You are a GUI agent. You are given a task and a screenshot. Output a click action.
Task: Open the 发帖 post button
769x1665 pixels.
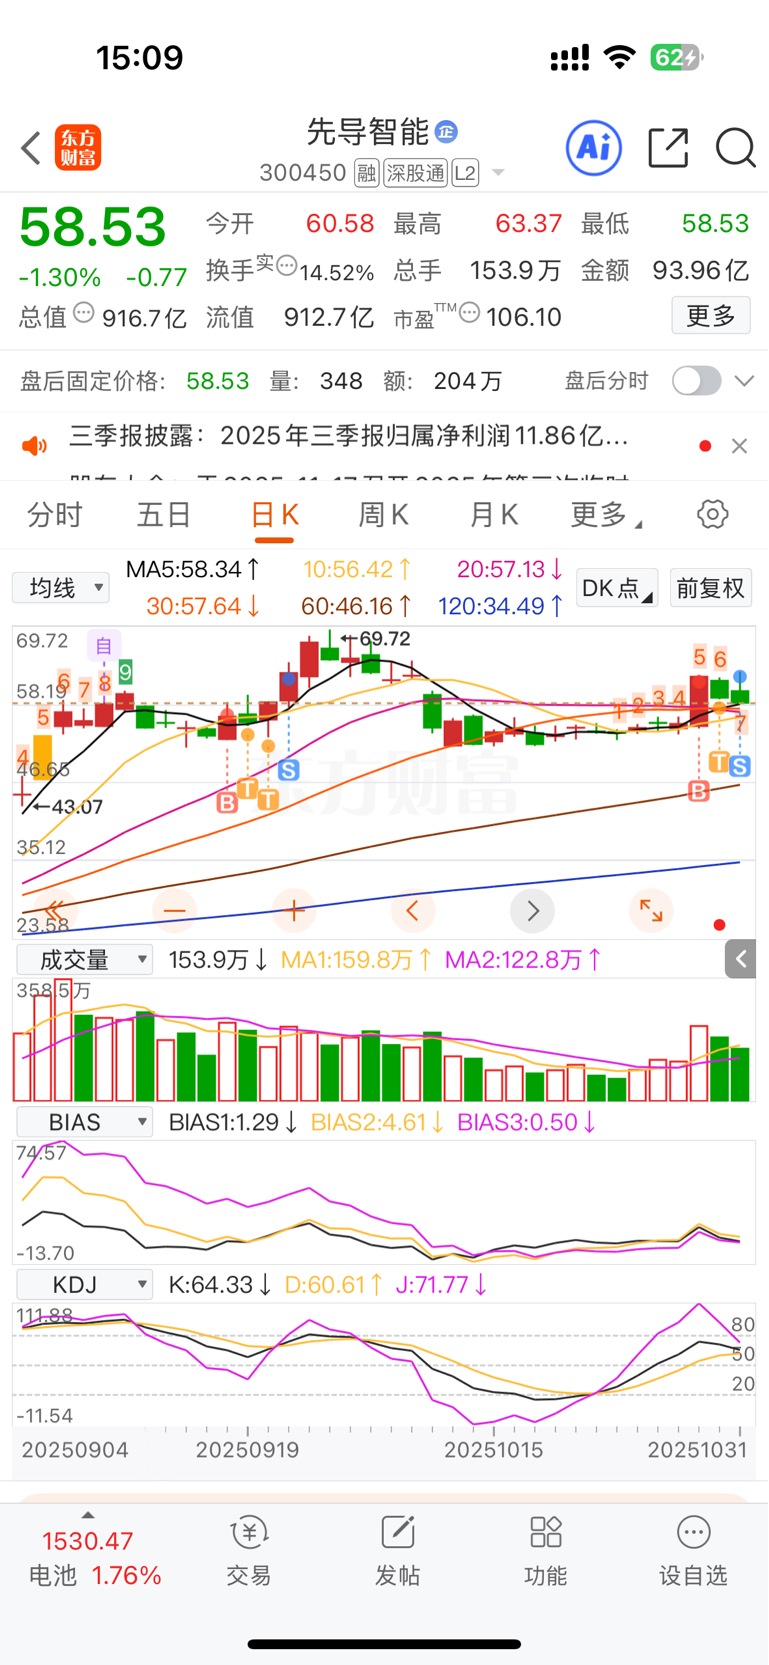[397, 1551]
